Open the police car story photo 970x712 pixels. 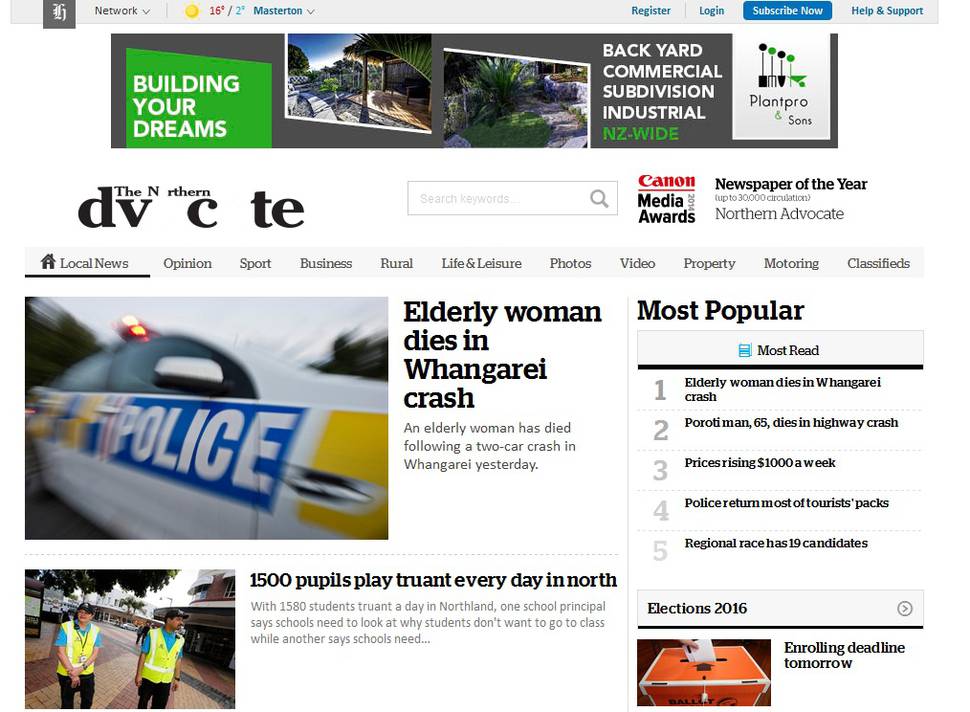click(x=207, y=418)
